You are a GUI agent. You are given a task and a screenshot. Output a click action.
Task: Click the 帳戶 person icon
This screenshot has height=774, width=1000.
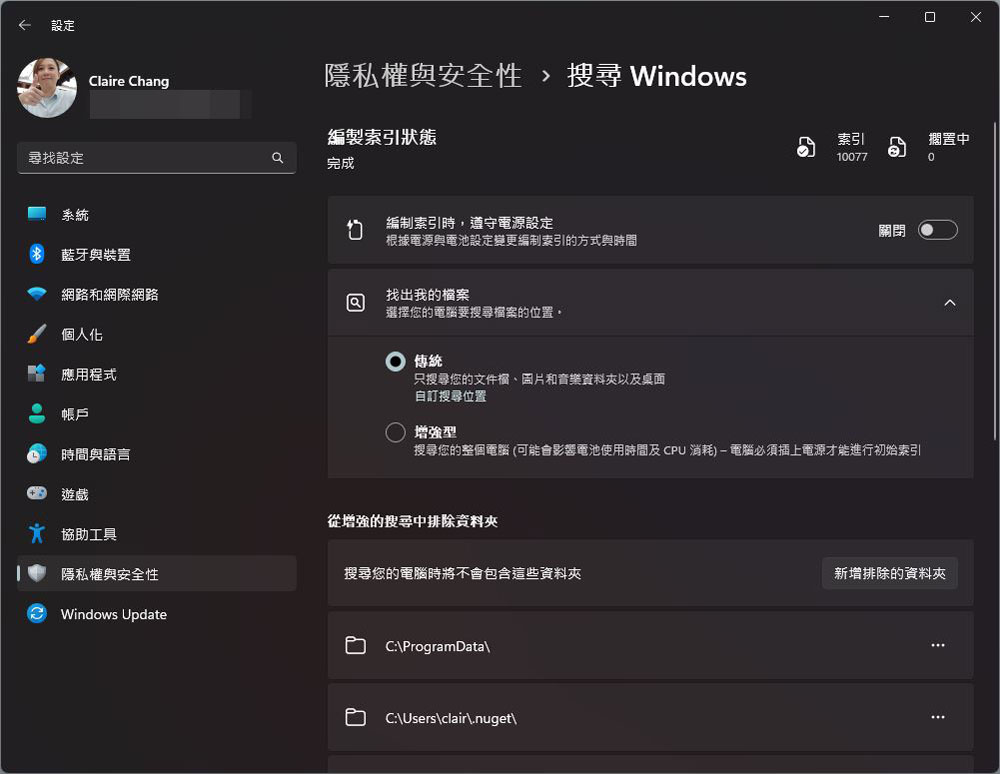37,414
